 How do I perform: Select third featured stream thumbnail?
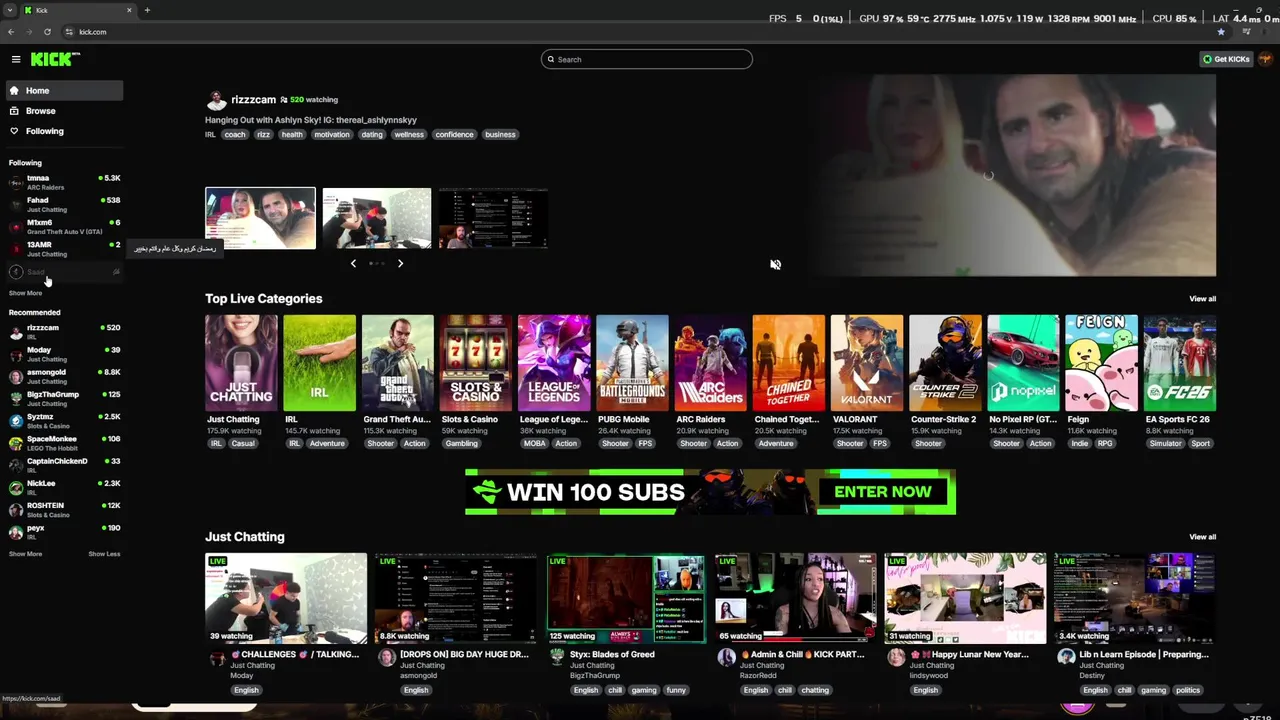coord(493,218)
